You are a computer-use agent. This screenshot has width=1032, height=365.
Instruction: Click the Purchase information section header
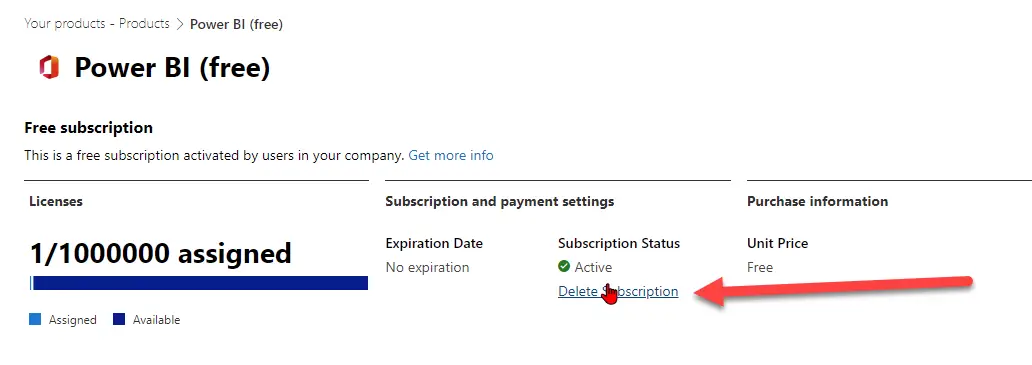pyautogui.click(x=817, y=201)
